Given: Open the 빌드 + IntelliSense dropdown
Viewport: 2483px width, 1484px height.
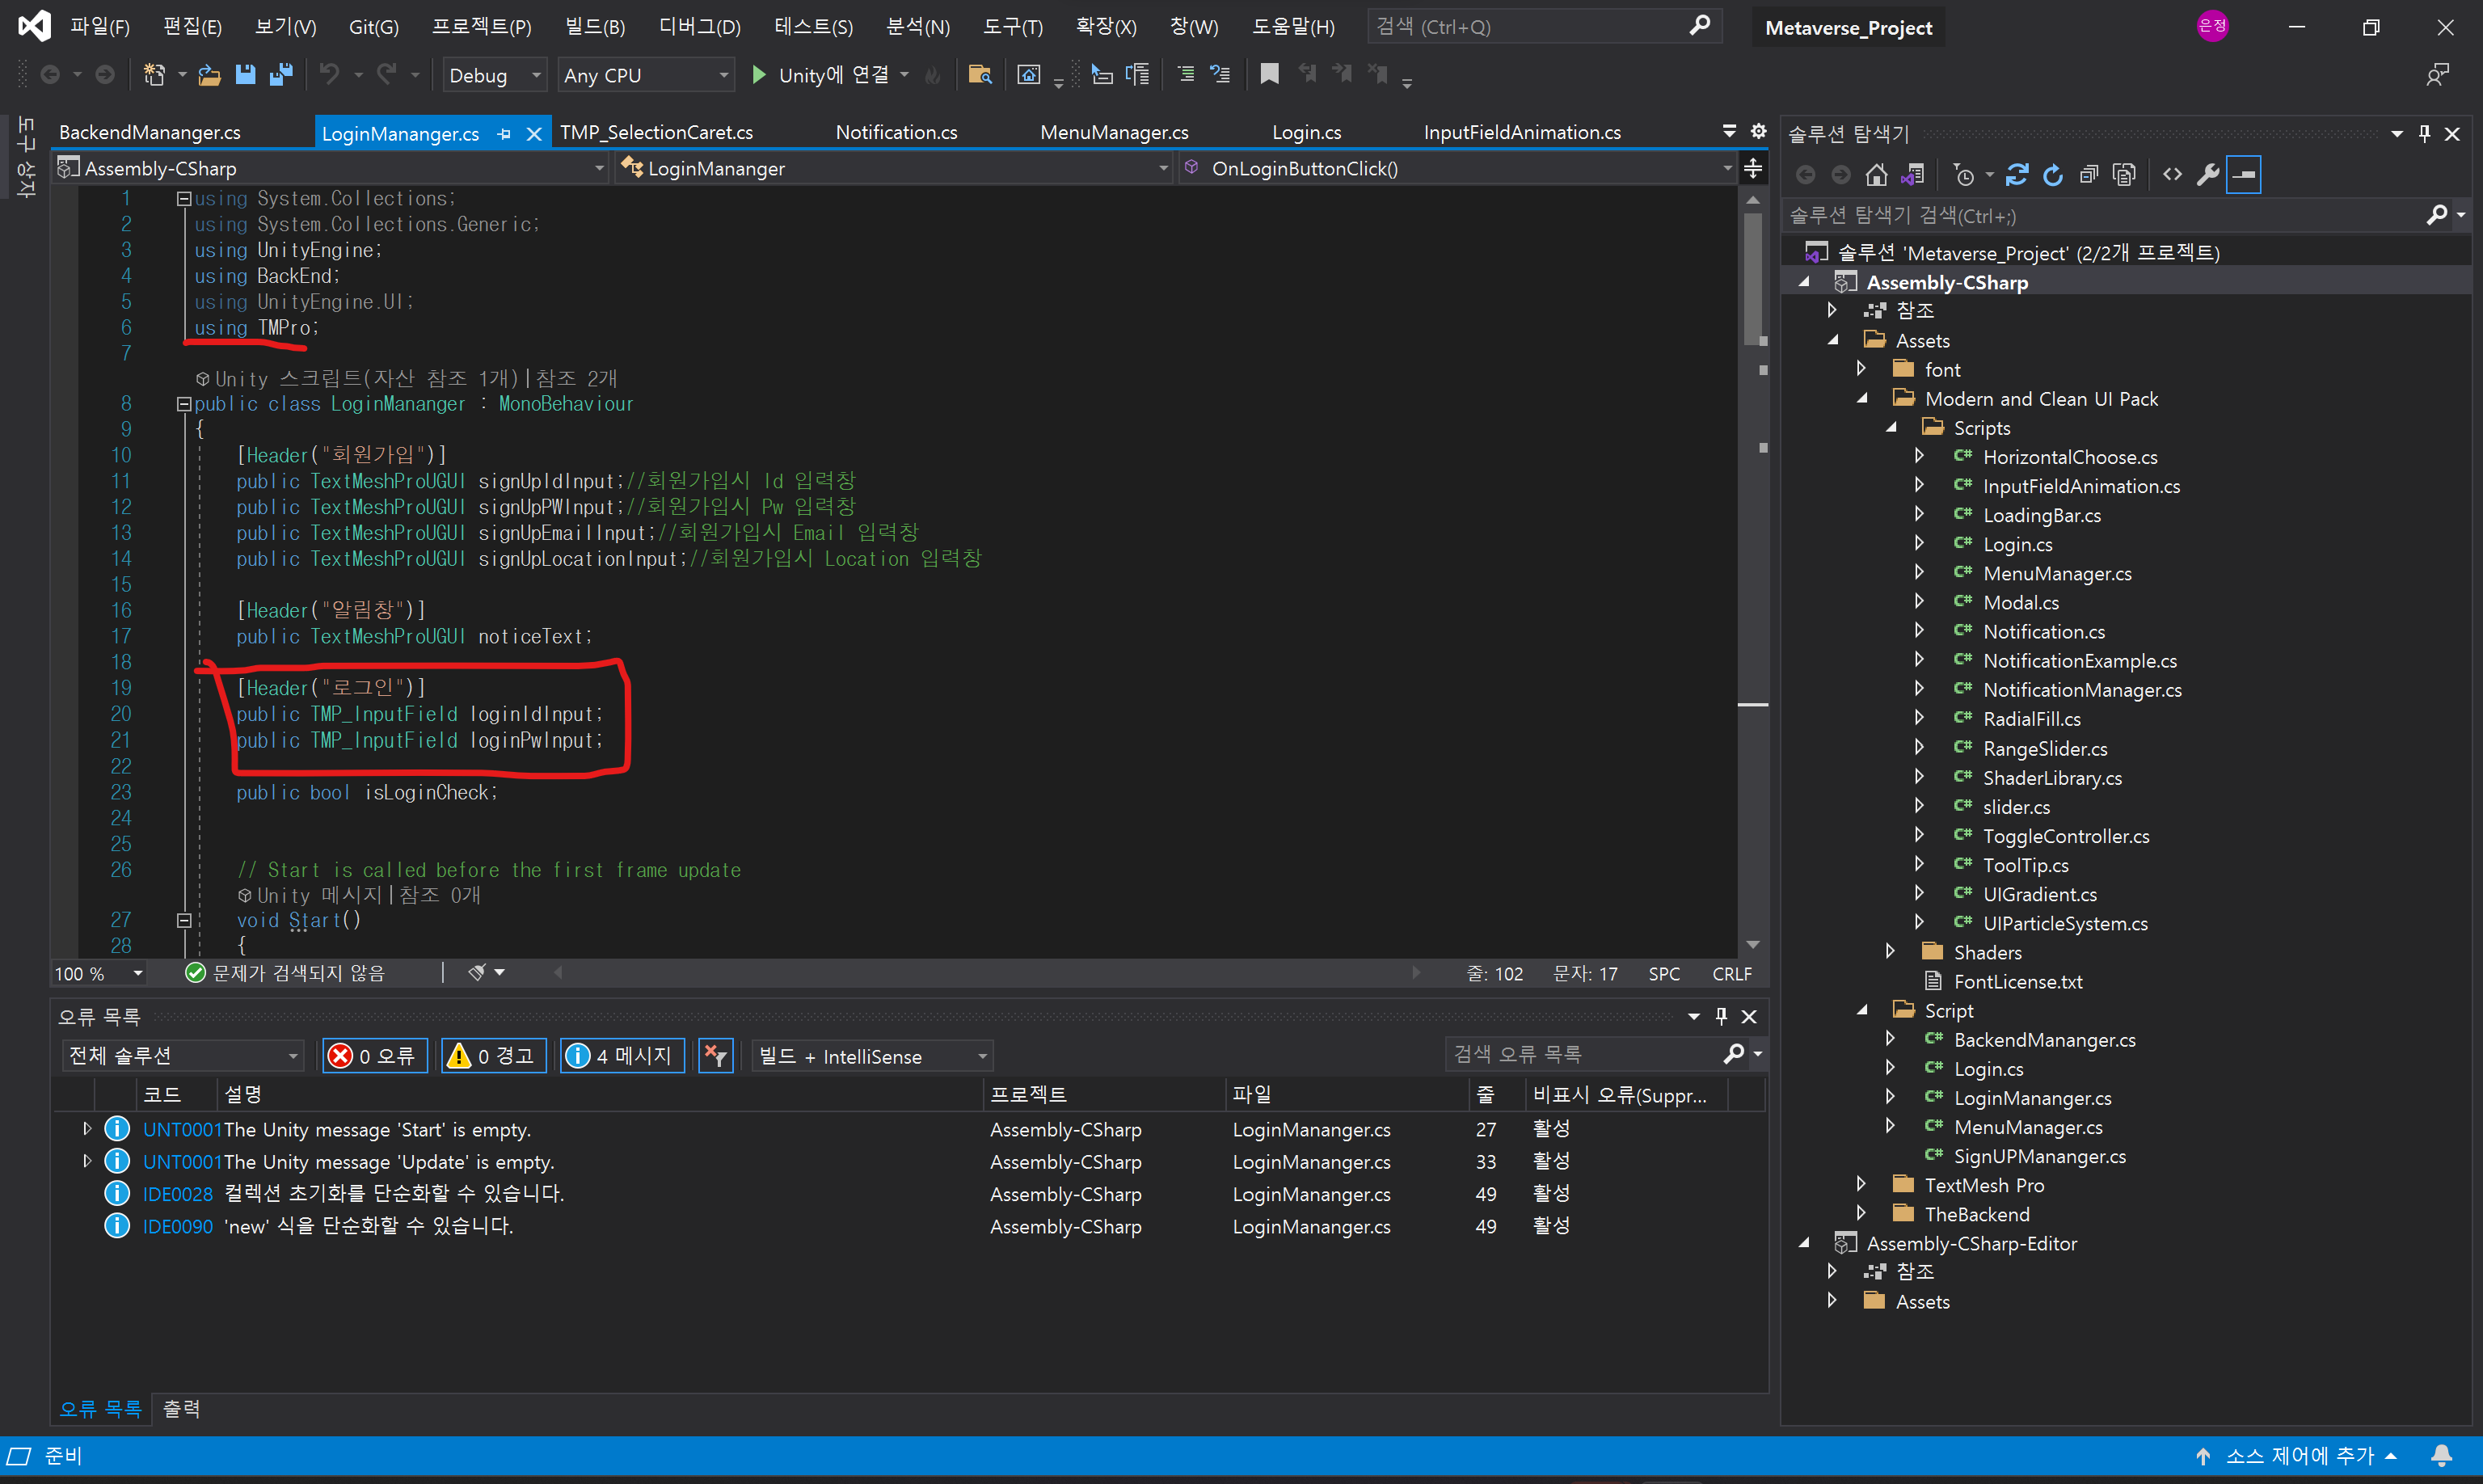Looking at the screenshot, I should (x=871, y=1055).
